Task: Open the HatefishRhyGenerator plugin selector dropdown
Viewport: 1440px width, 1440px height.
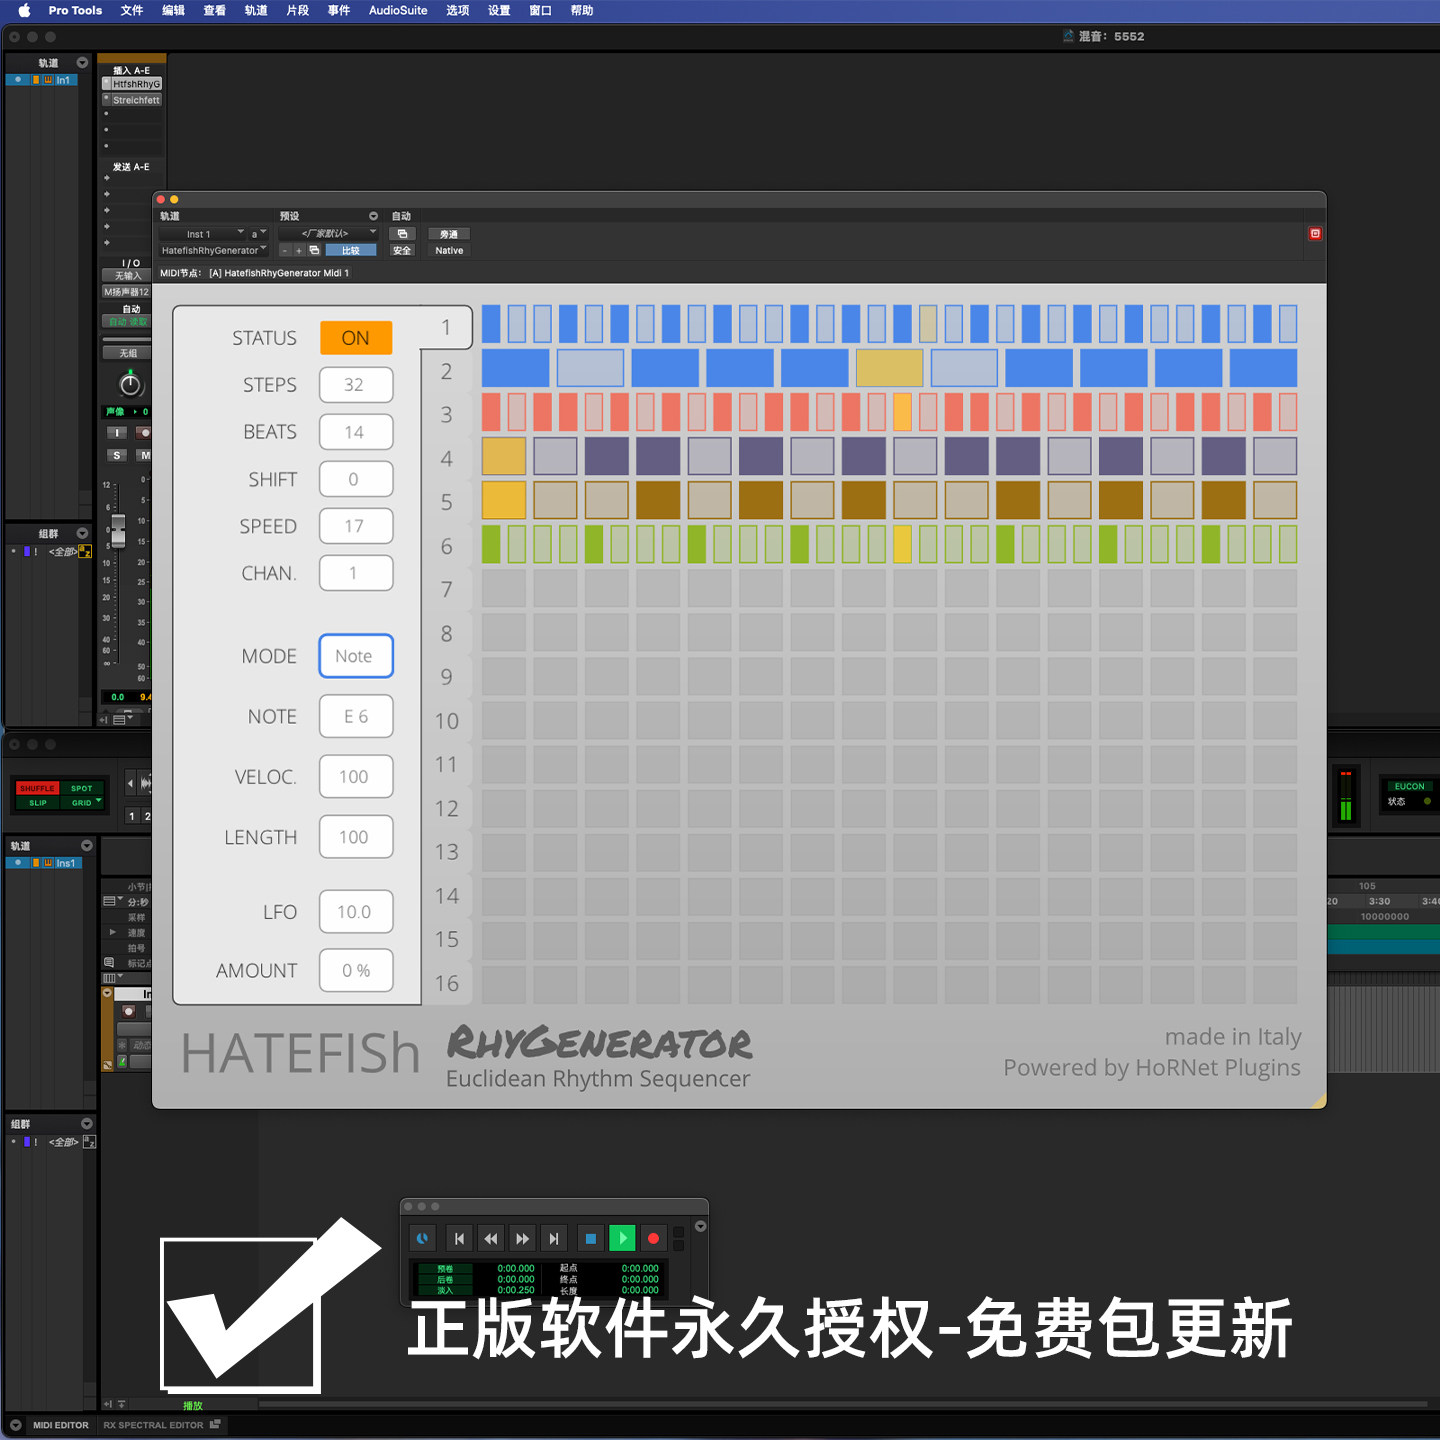Action: click(213, 250)
